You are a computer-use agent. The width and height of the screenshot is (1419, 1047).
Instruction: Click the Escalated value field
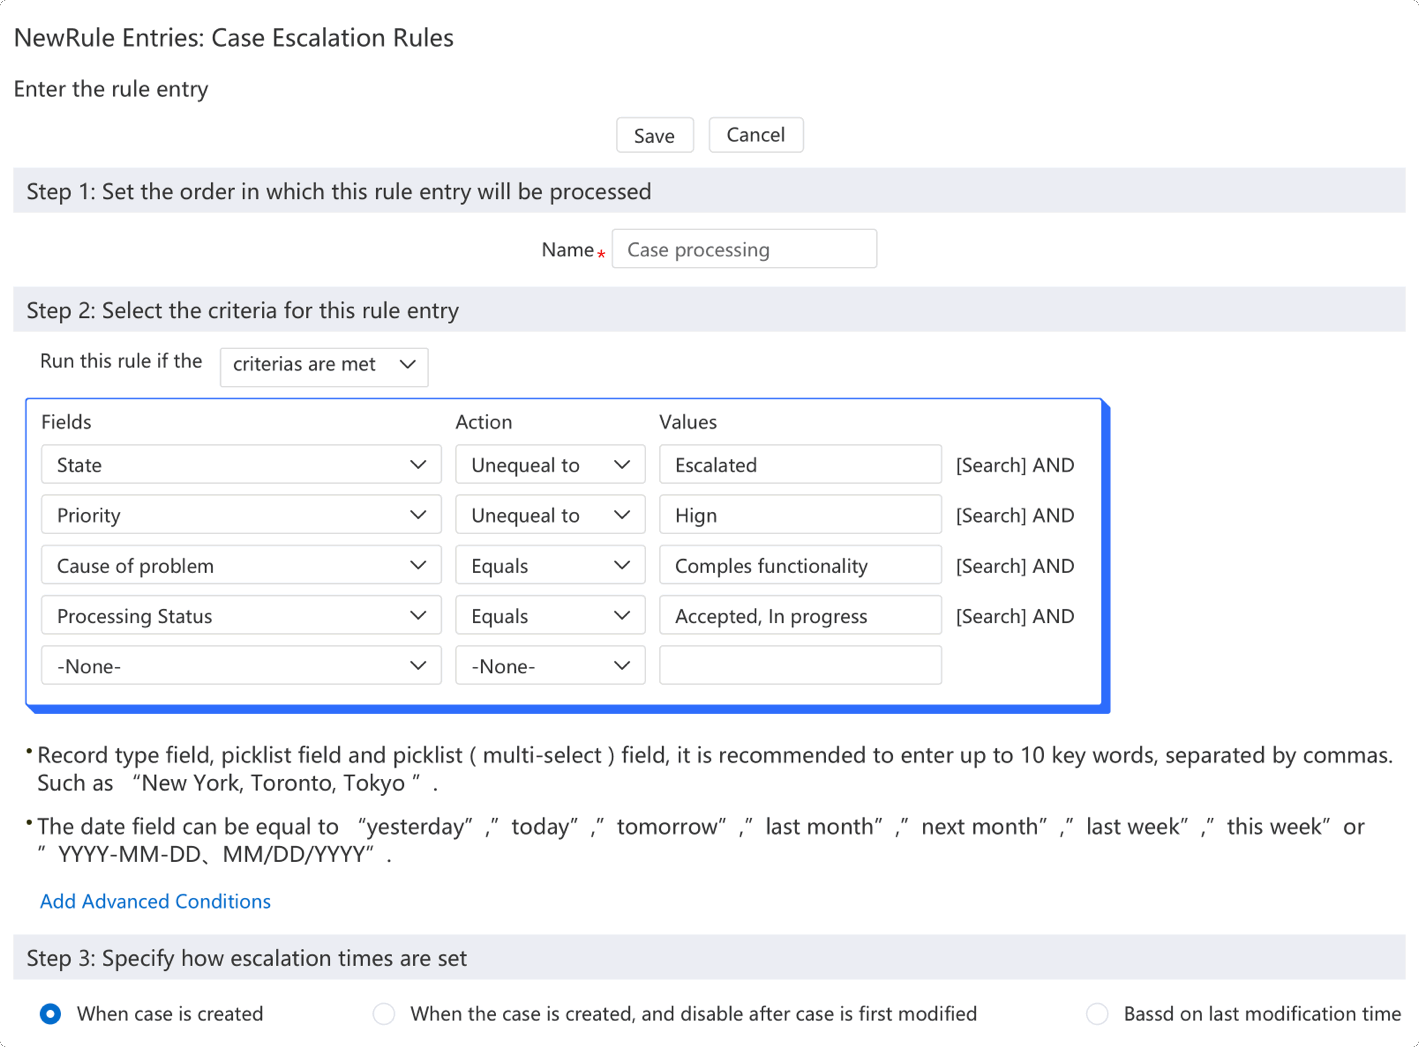(800, 465)
